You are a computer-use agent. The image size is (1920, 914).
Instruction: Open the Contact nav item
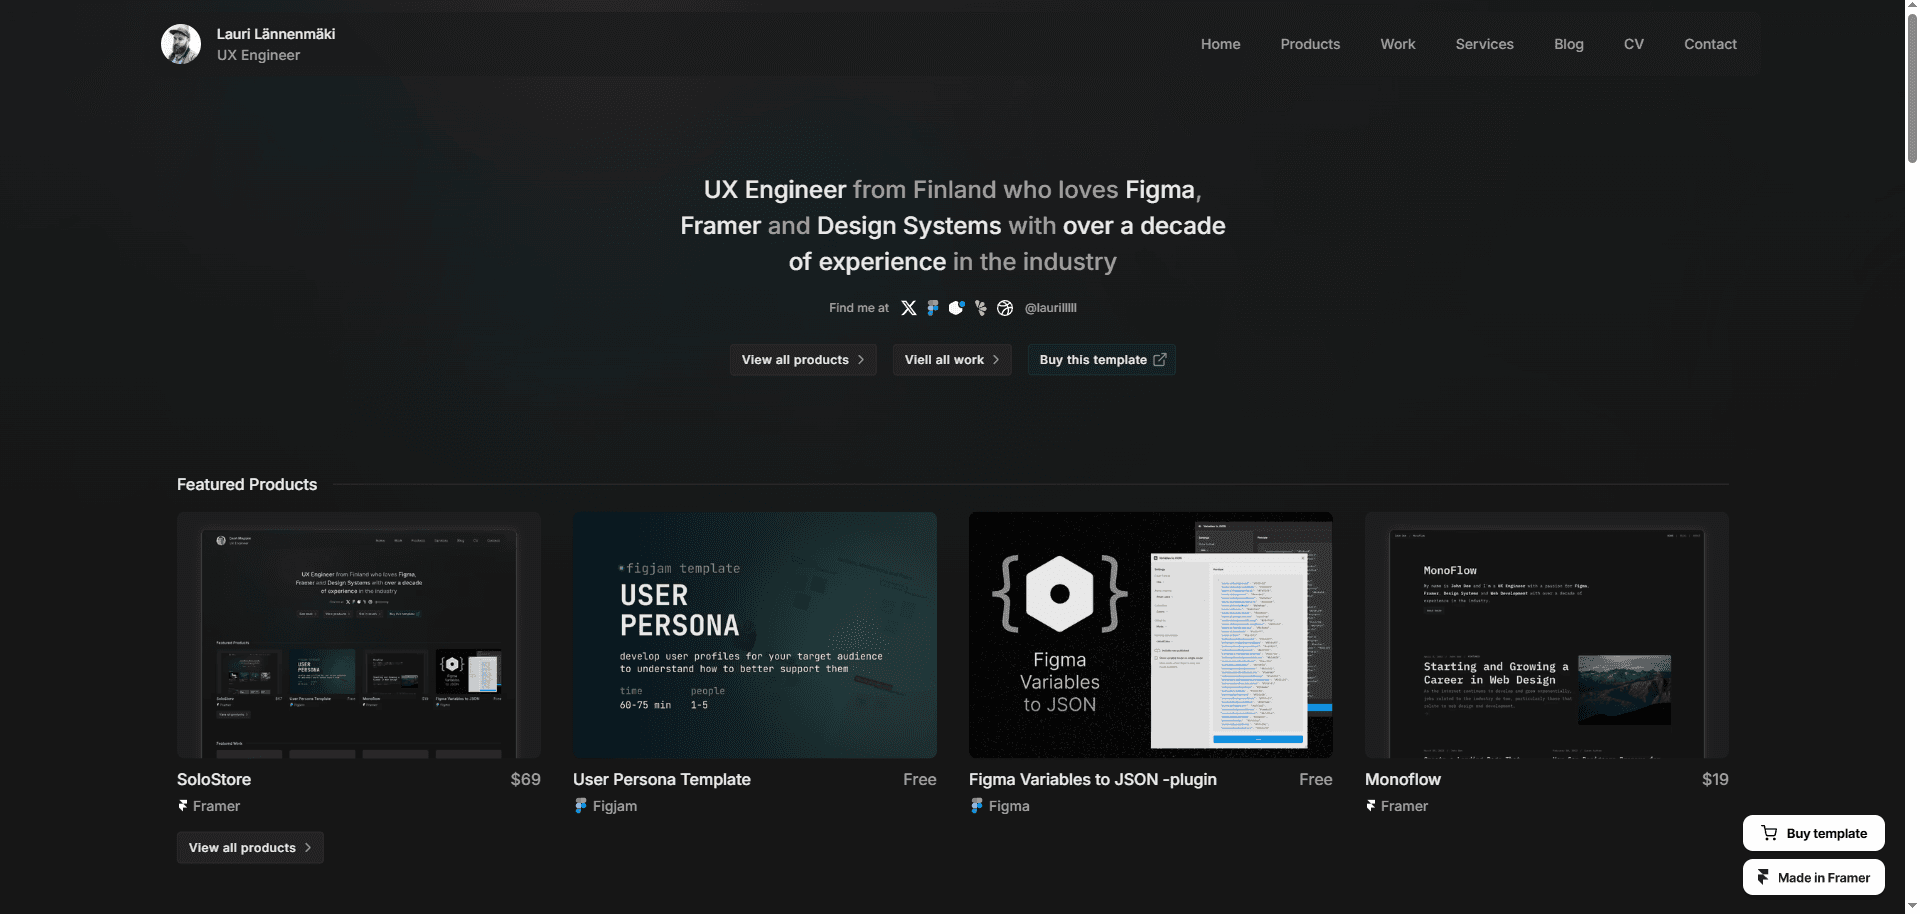click(1710, 44)
